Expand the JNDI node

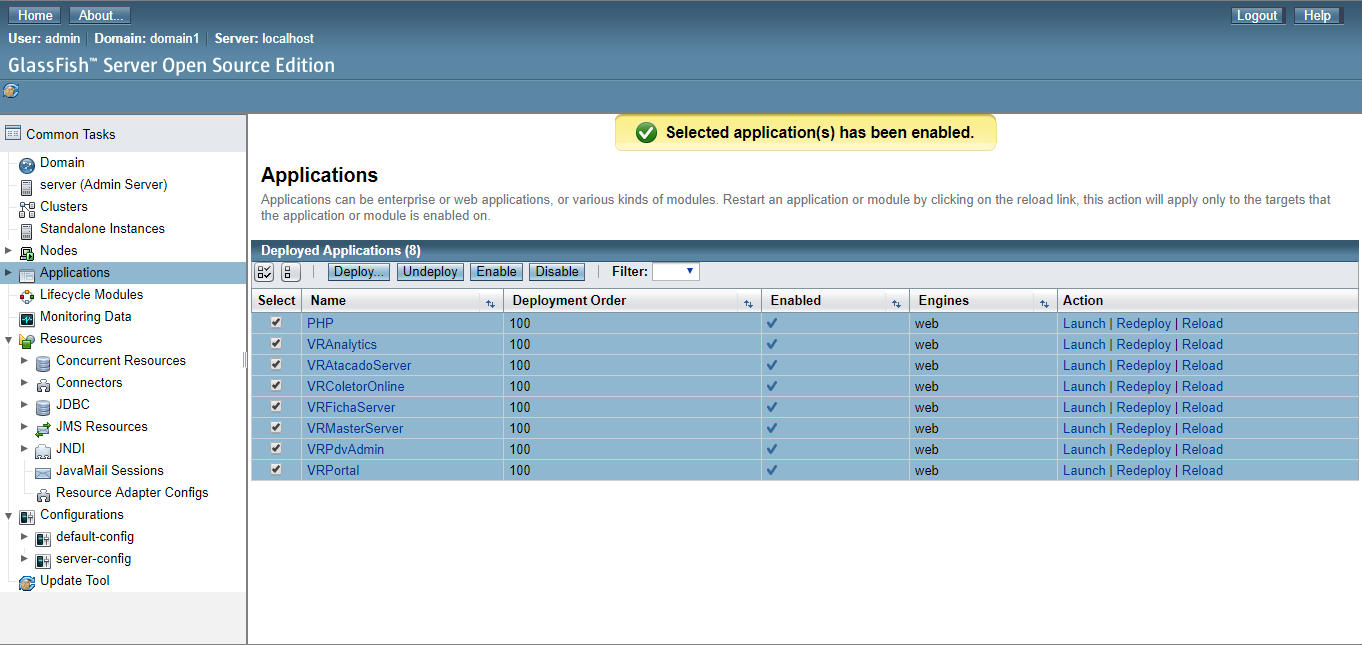pyautogui.click(x=25, y=448)
